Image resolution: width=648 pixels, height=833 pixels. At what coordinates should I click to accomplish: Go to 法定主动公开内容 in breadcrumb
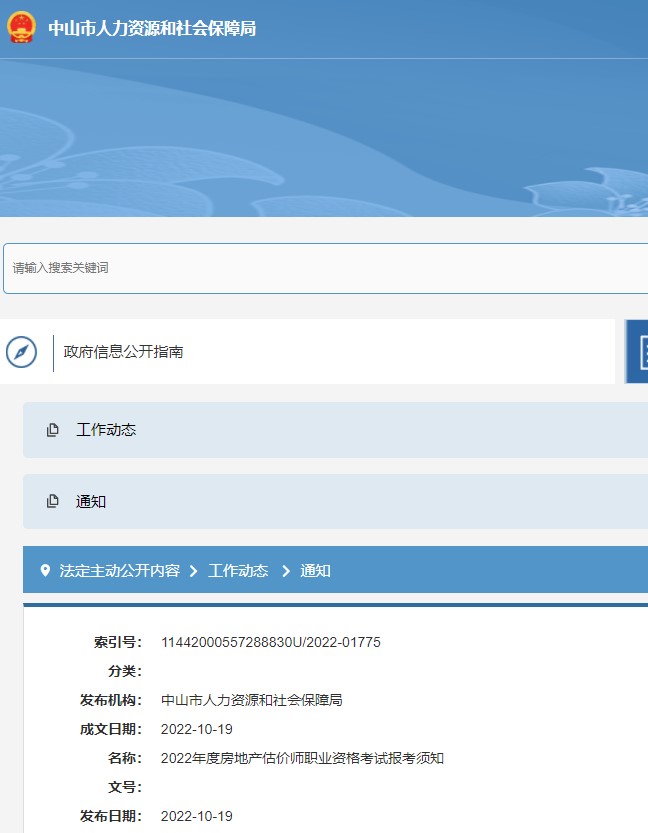120,571
